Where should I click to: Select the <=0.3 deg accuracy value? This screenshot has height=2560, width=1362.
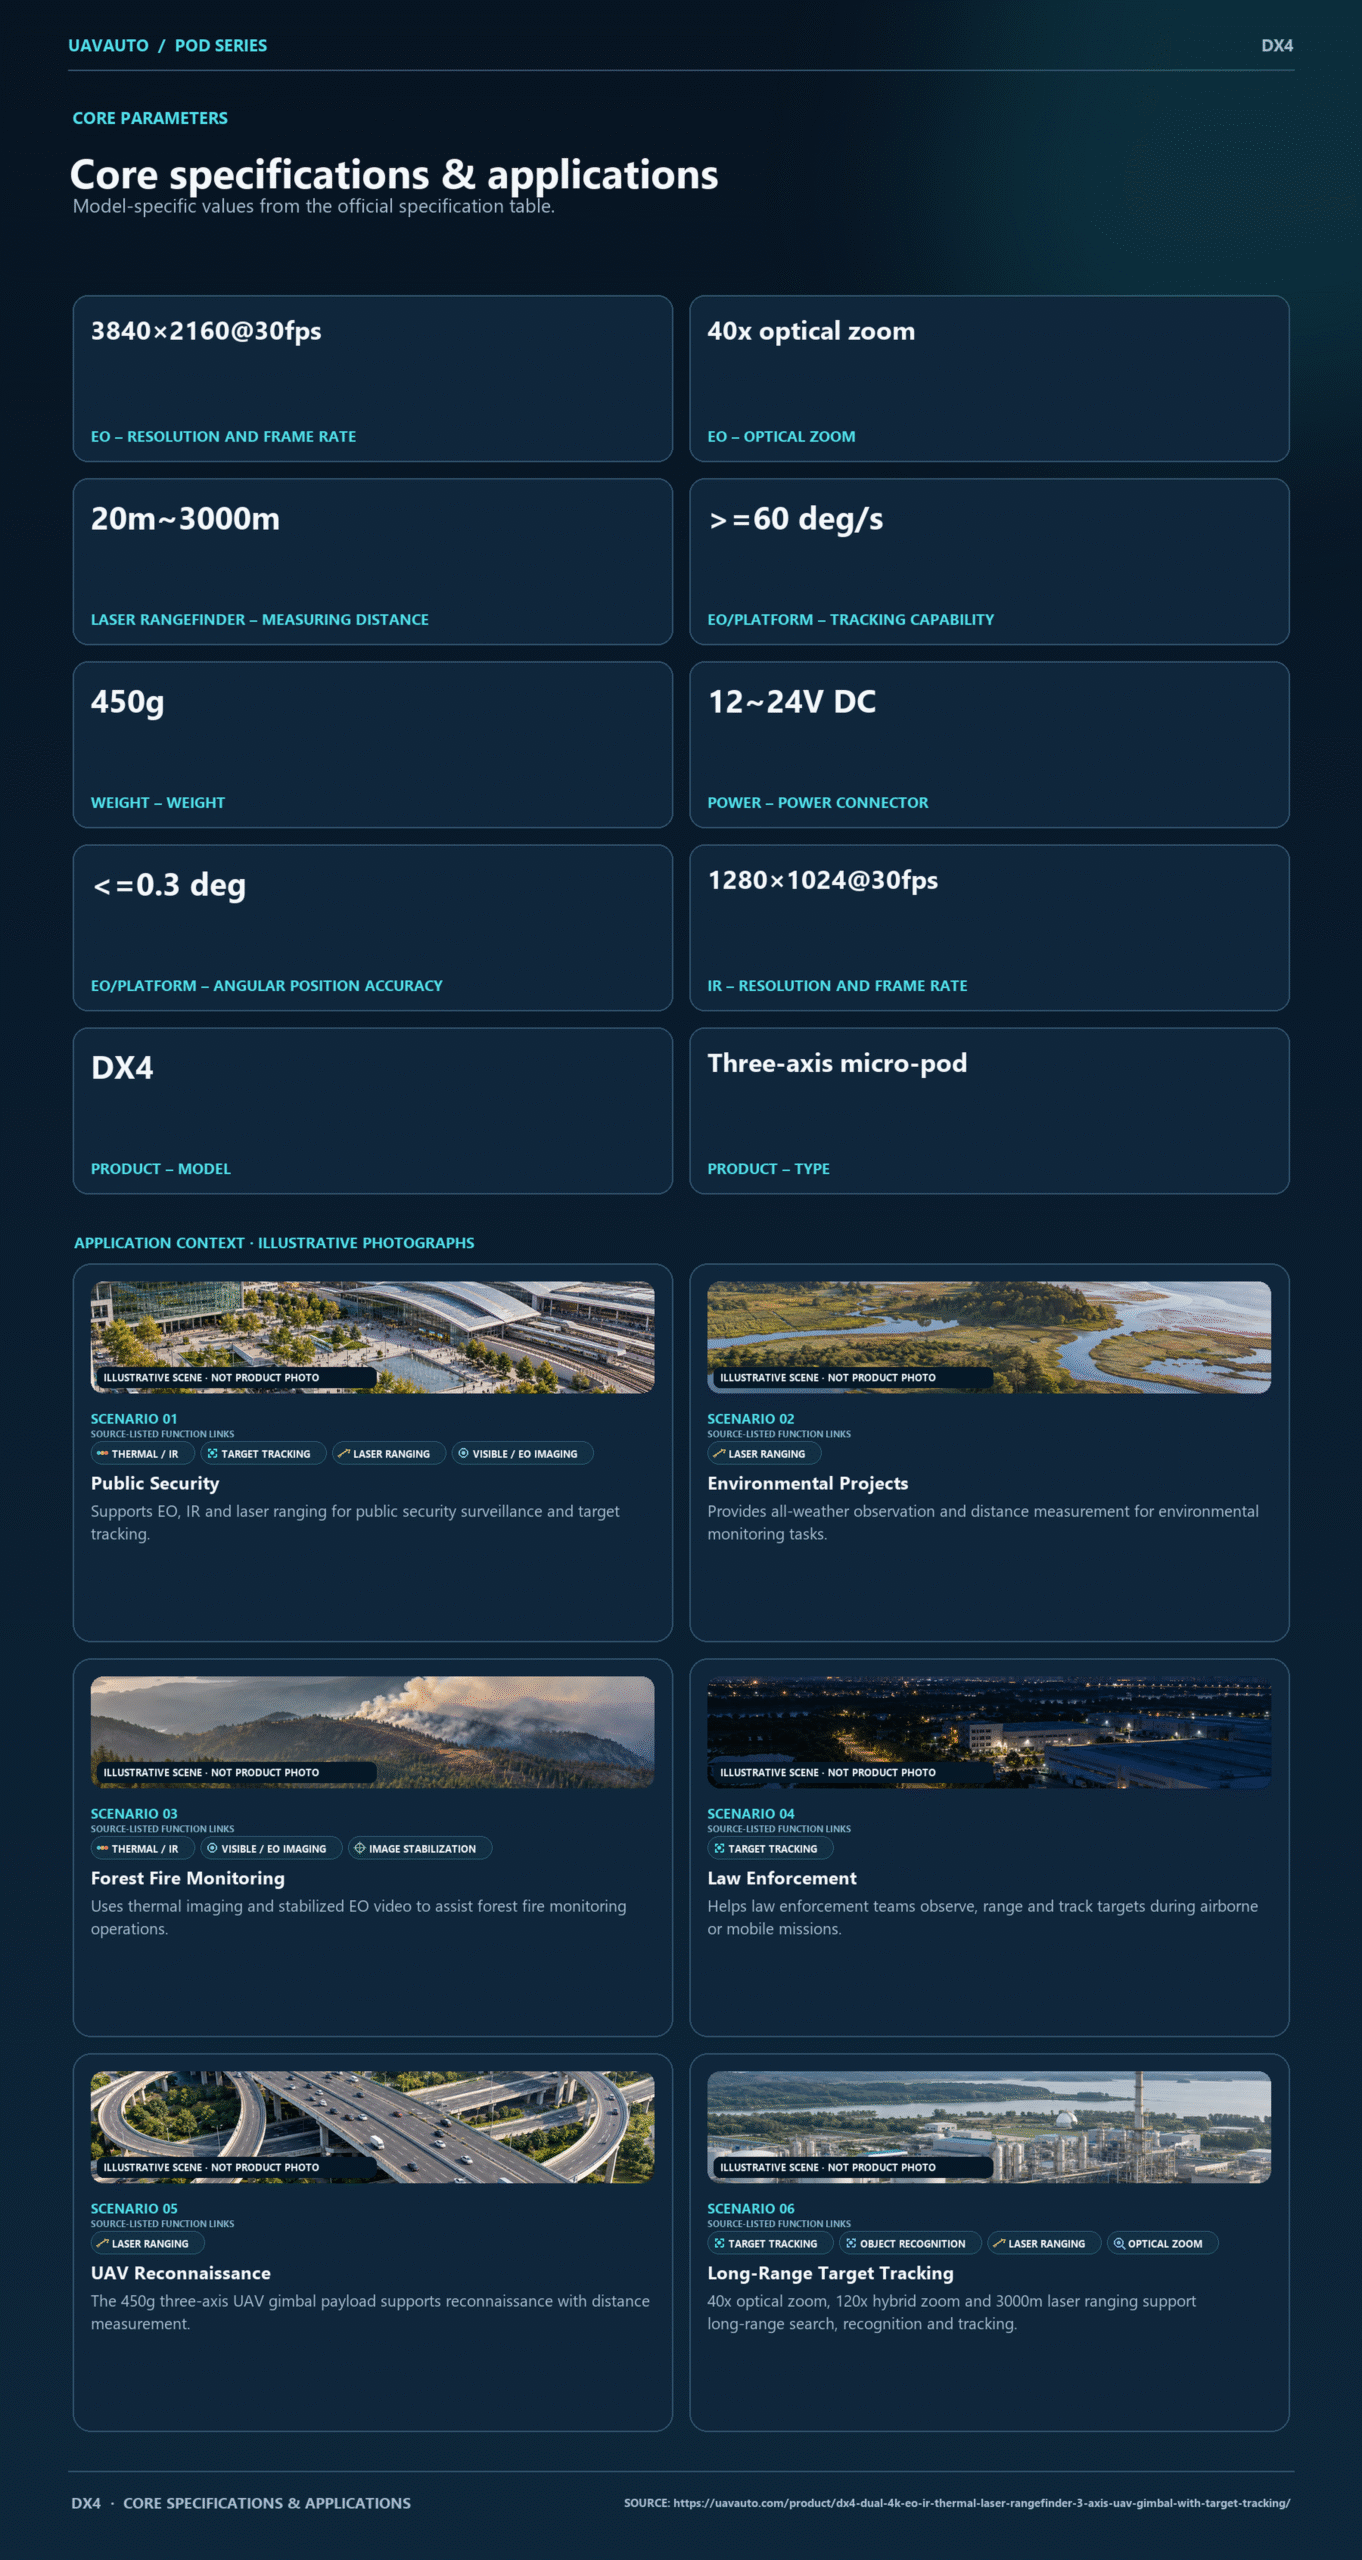(x=169, y=885)
